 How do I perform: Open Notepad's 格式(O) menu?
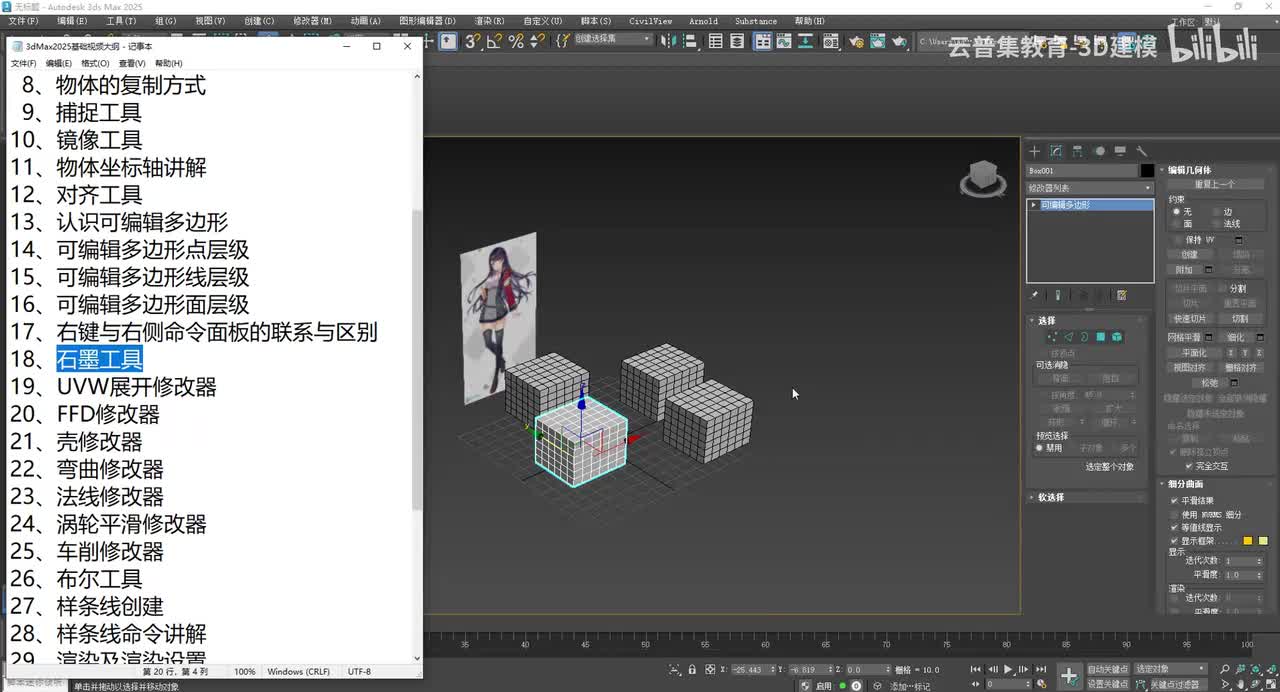(95, 63)
